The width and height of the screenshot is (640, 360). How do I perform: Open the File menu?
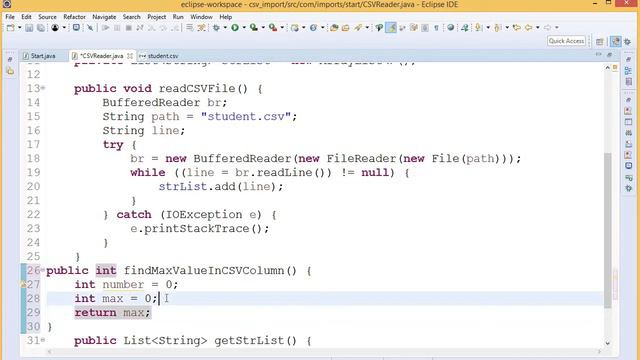point(10,17)
